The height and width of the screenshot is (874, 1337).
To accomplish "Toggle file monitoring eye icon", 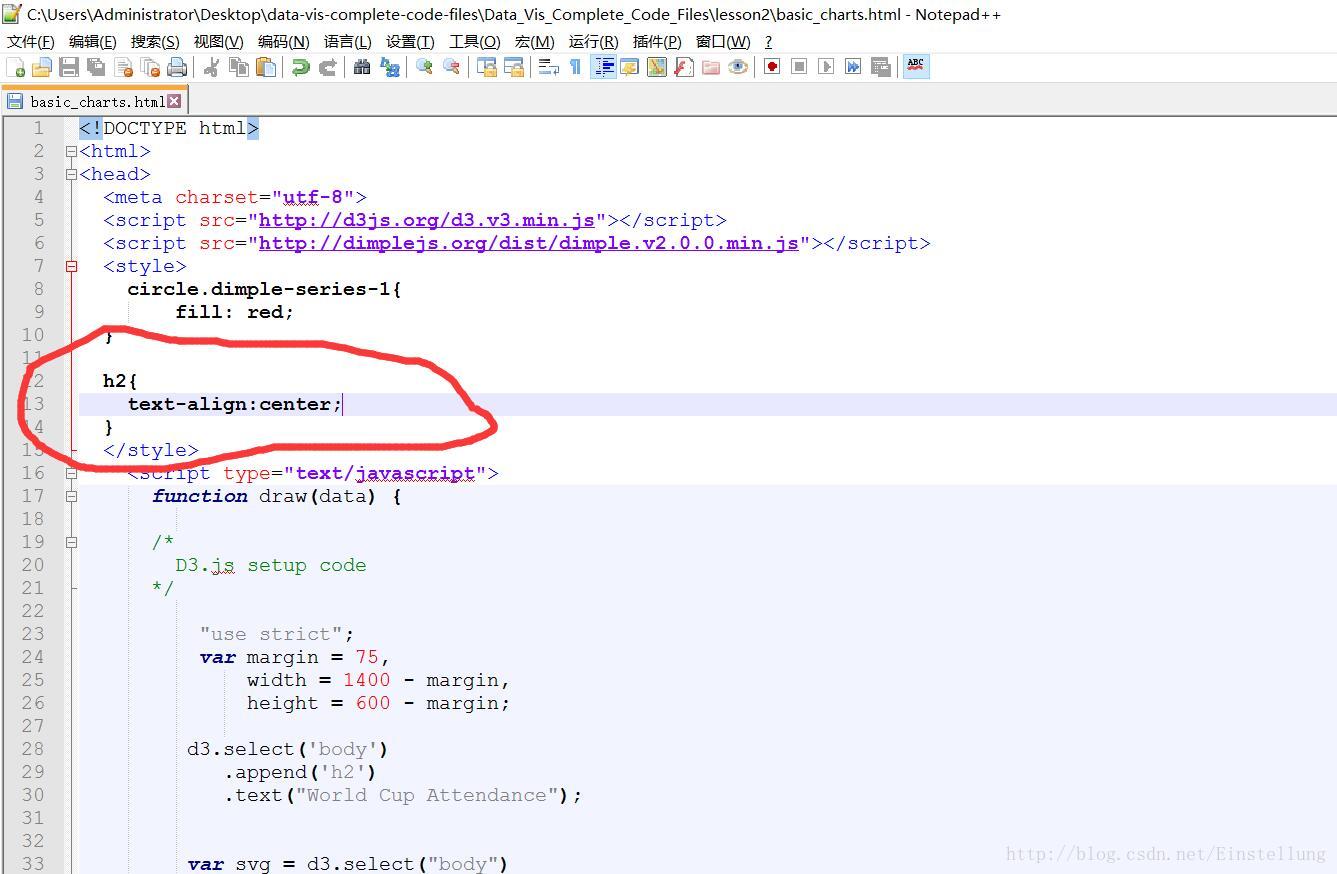I will tap(738, 67).
